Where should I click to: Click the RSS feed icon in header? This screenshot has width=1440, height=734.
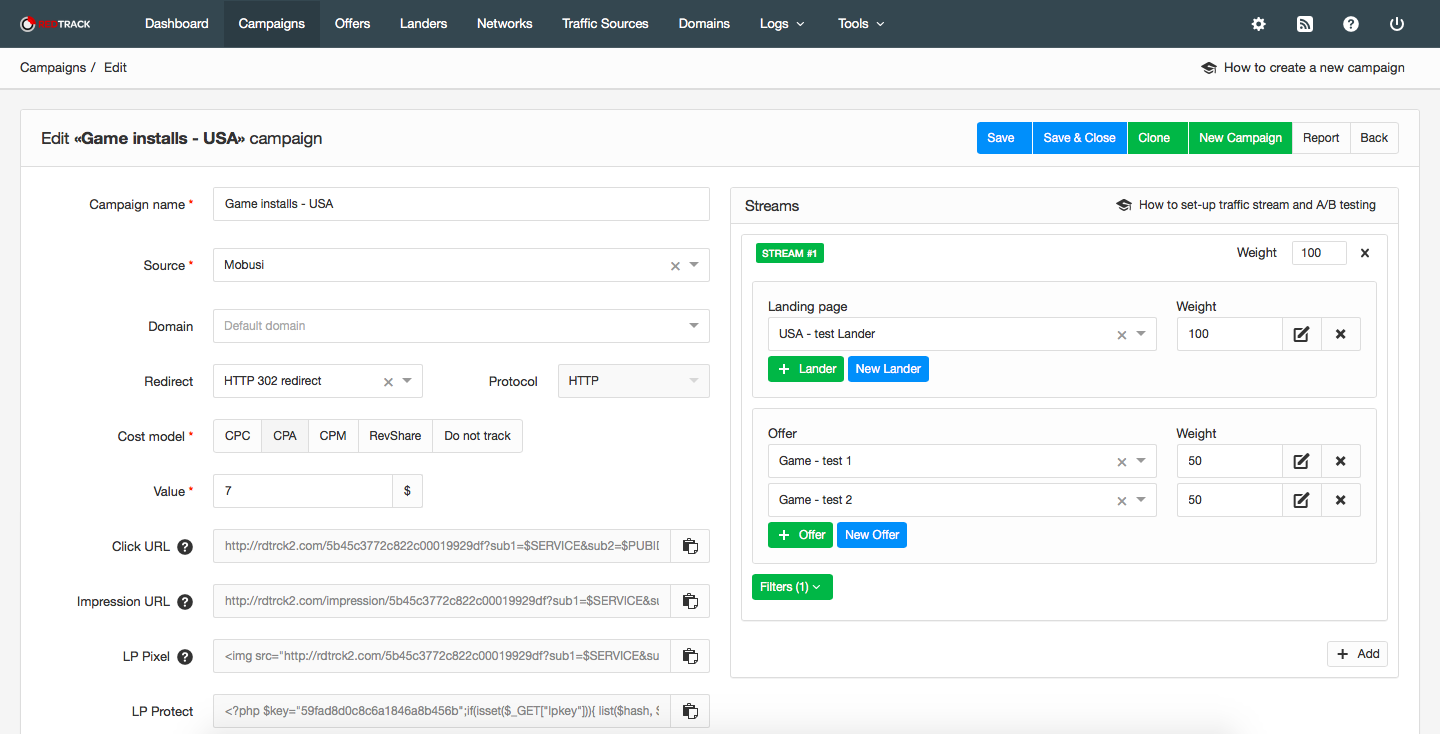click(1305, 24)
